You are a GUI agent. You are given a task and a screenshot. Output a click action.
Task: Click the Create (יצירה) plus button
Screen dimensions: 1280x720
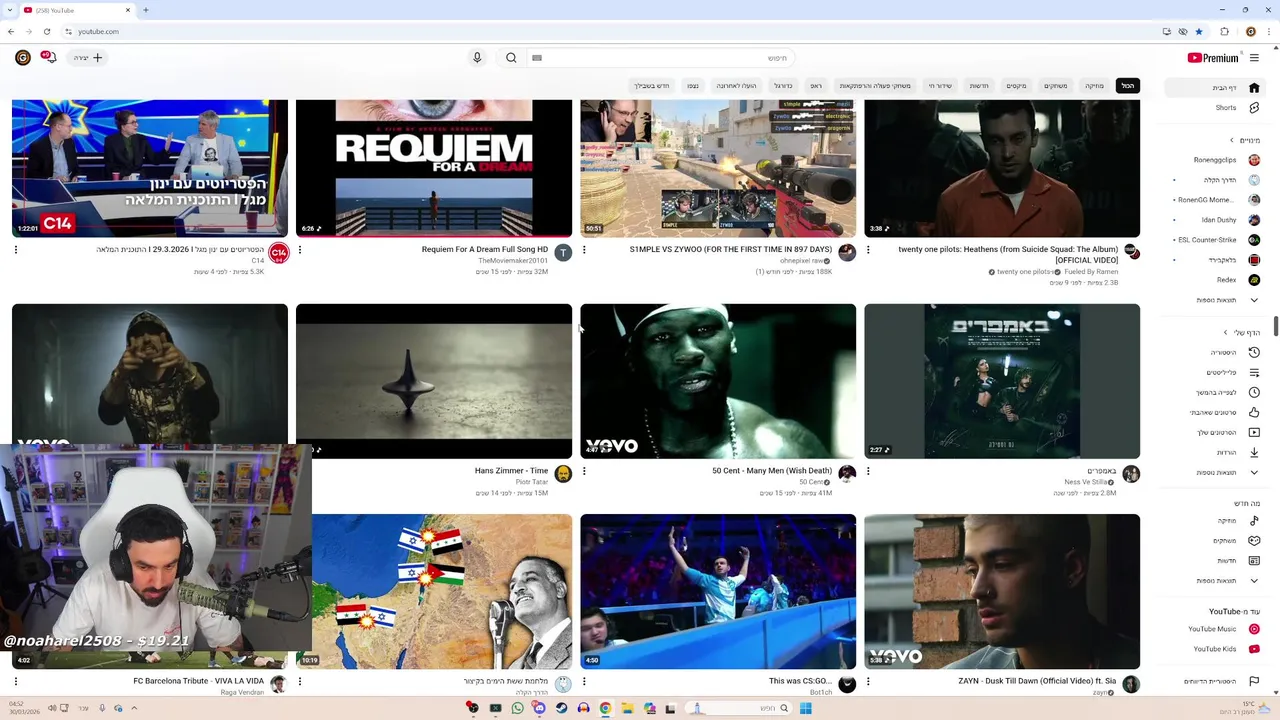click(x=88, y=58)
